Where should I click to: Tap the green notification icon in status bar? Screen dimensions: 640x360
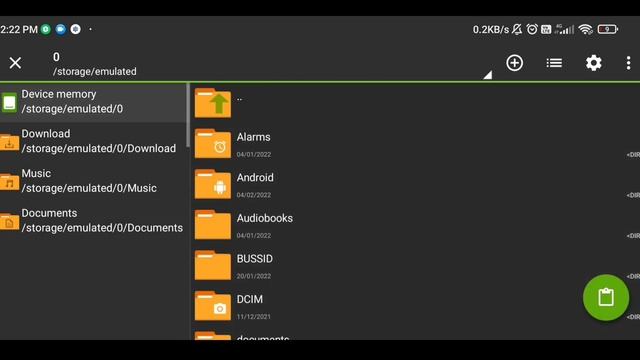click(x=46, y=29)
